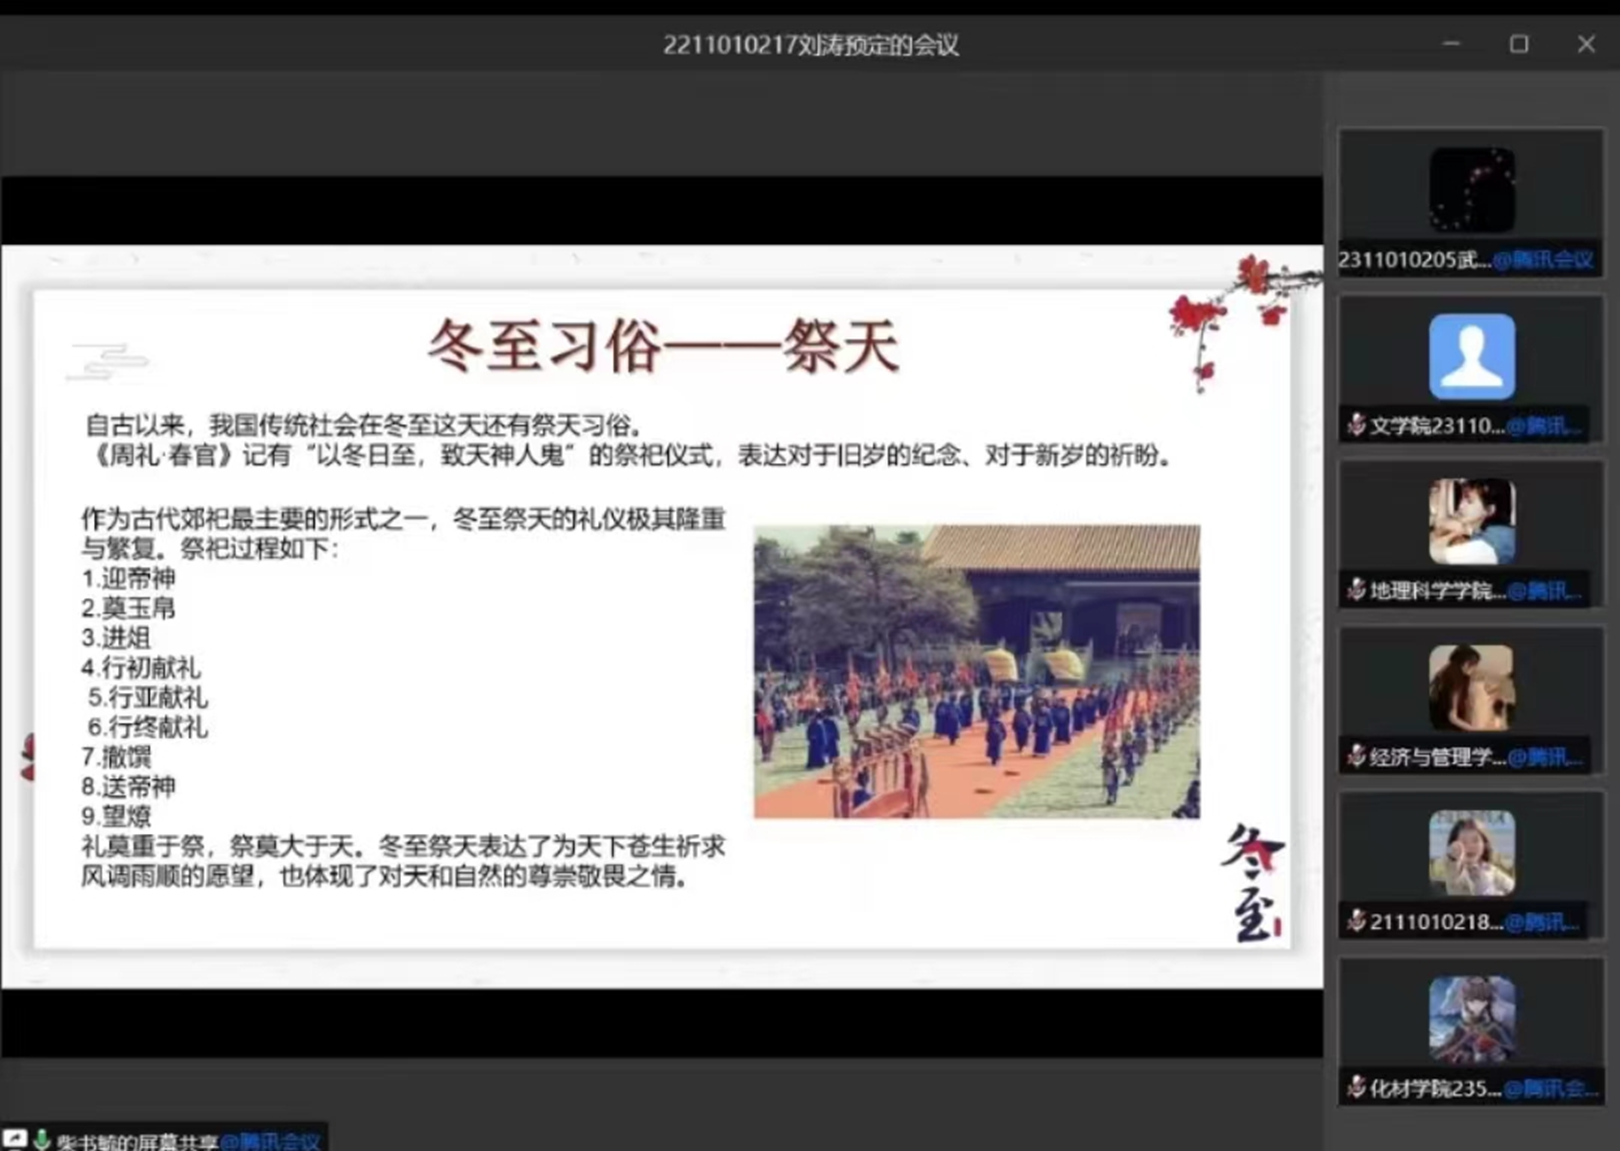The width and height of the screenshot is (1620, 1151).
Task: Maximize the meeting window
Action: coord(1518,44)
